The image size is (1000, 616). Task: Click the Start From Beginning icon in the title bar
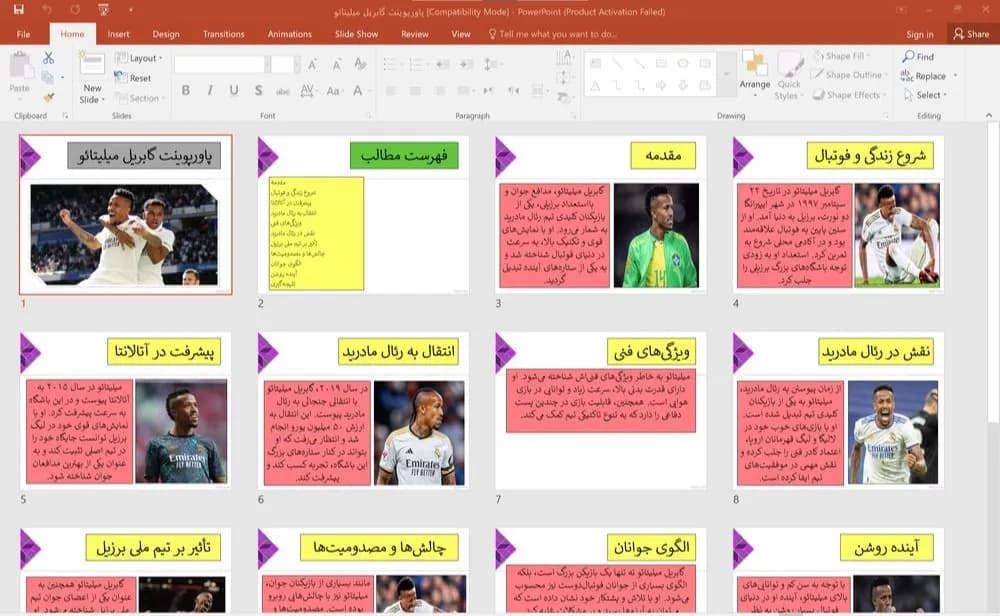click(x=103, y=10)
